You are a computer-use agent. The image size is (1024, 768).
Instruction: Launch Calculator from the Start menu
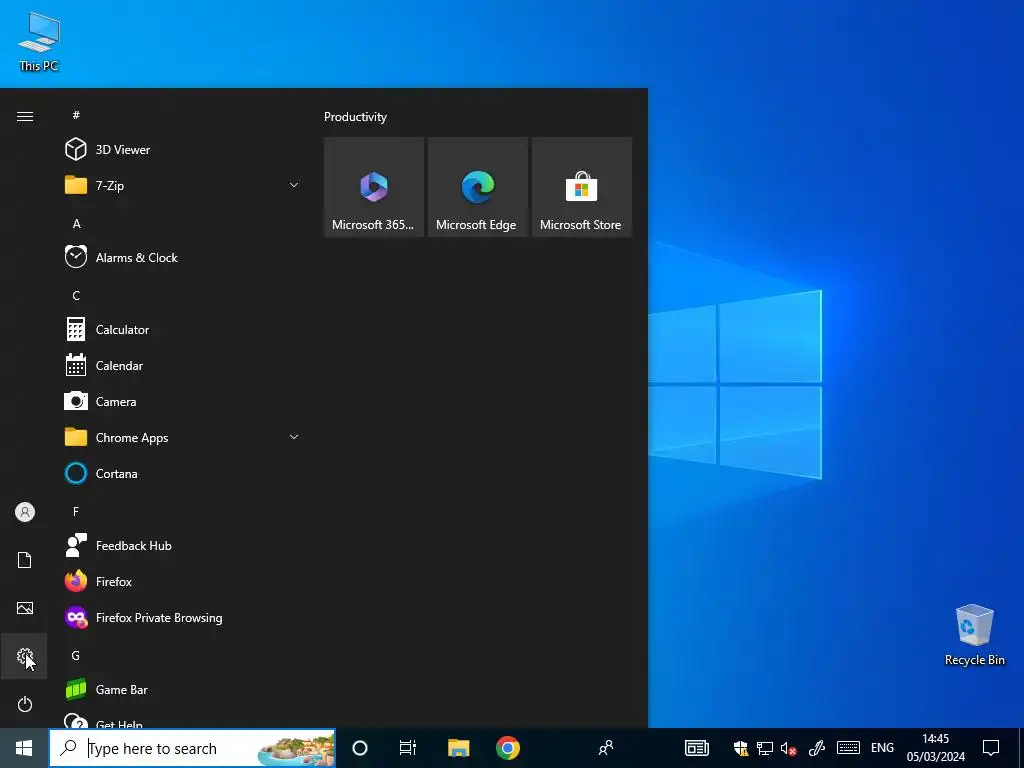(183, 329)
